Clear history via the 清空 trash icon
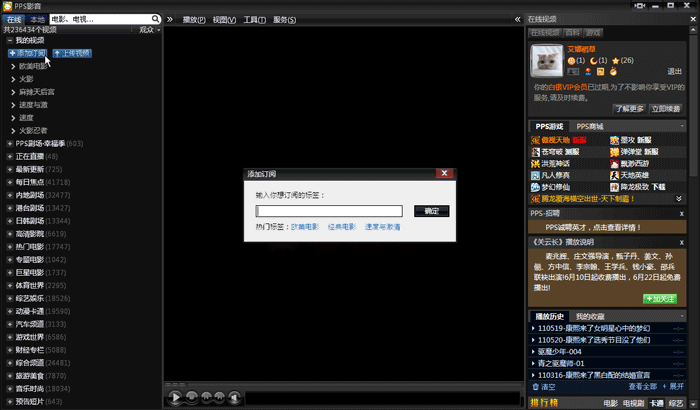The width and height of the screenshot is (700, 410). coord(536,386)
